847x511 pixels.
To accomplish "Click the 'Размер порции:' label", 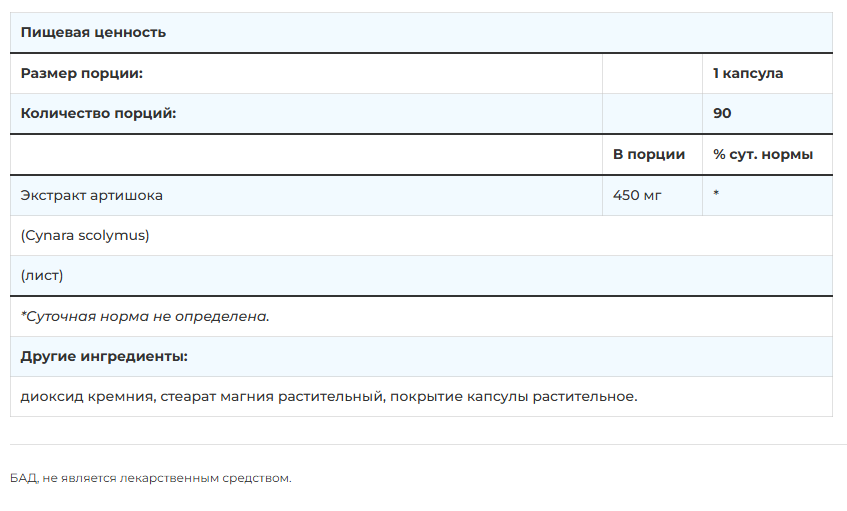I will pyautogui.click(x=82, y=73).
